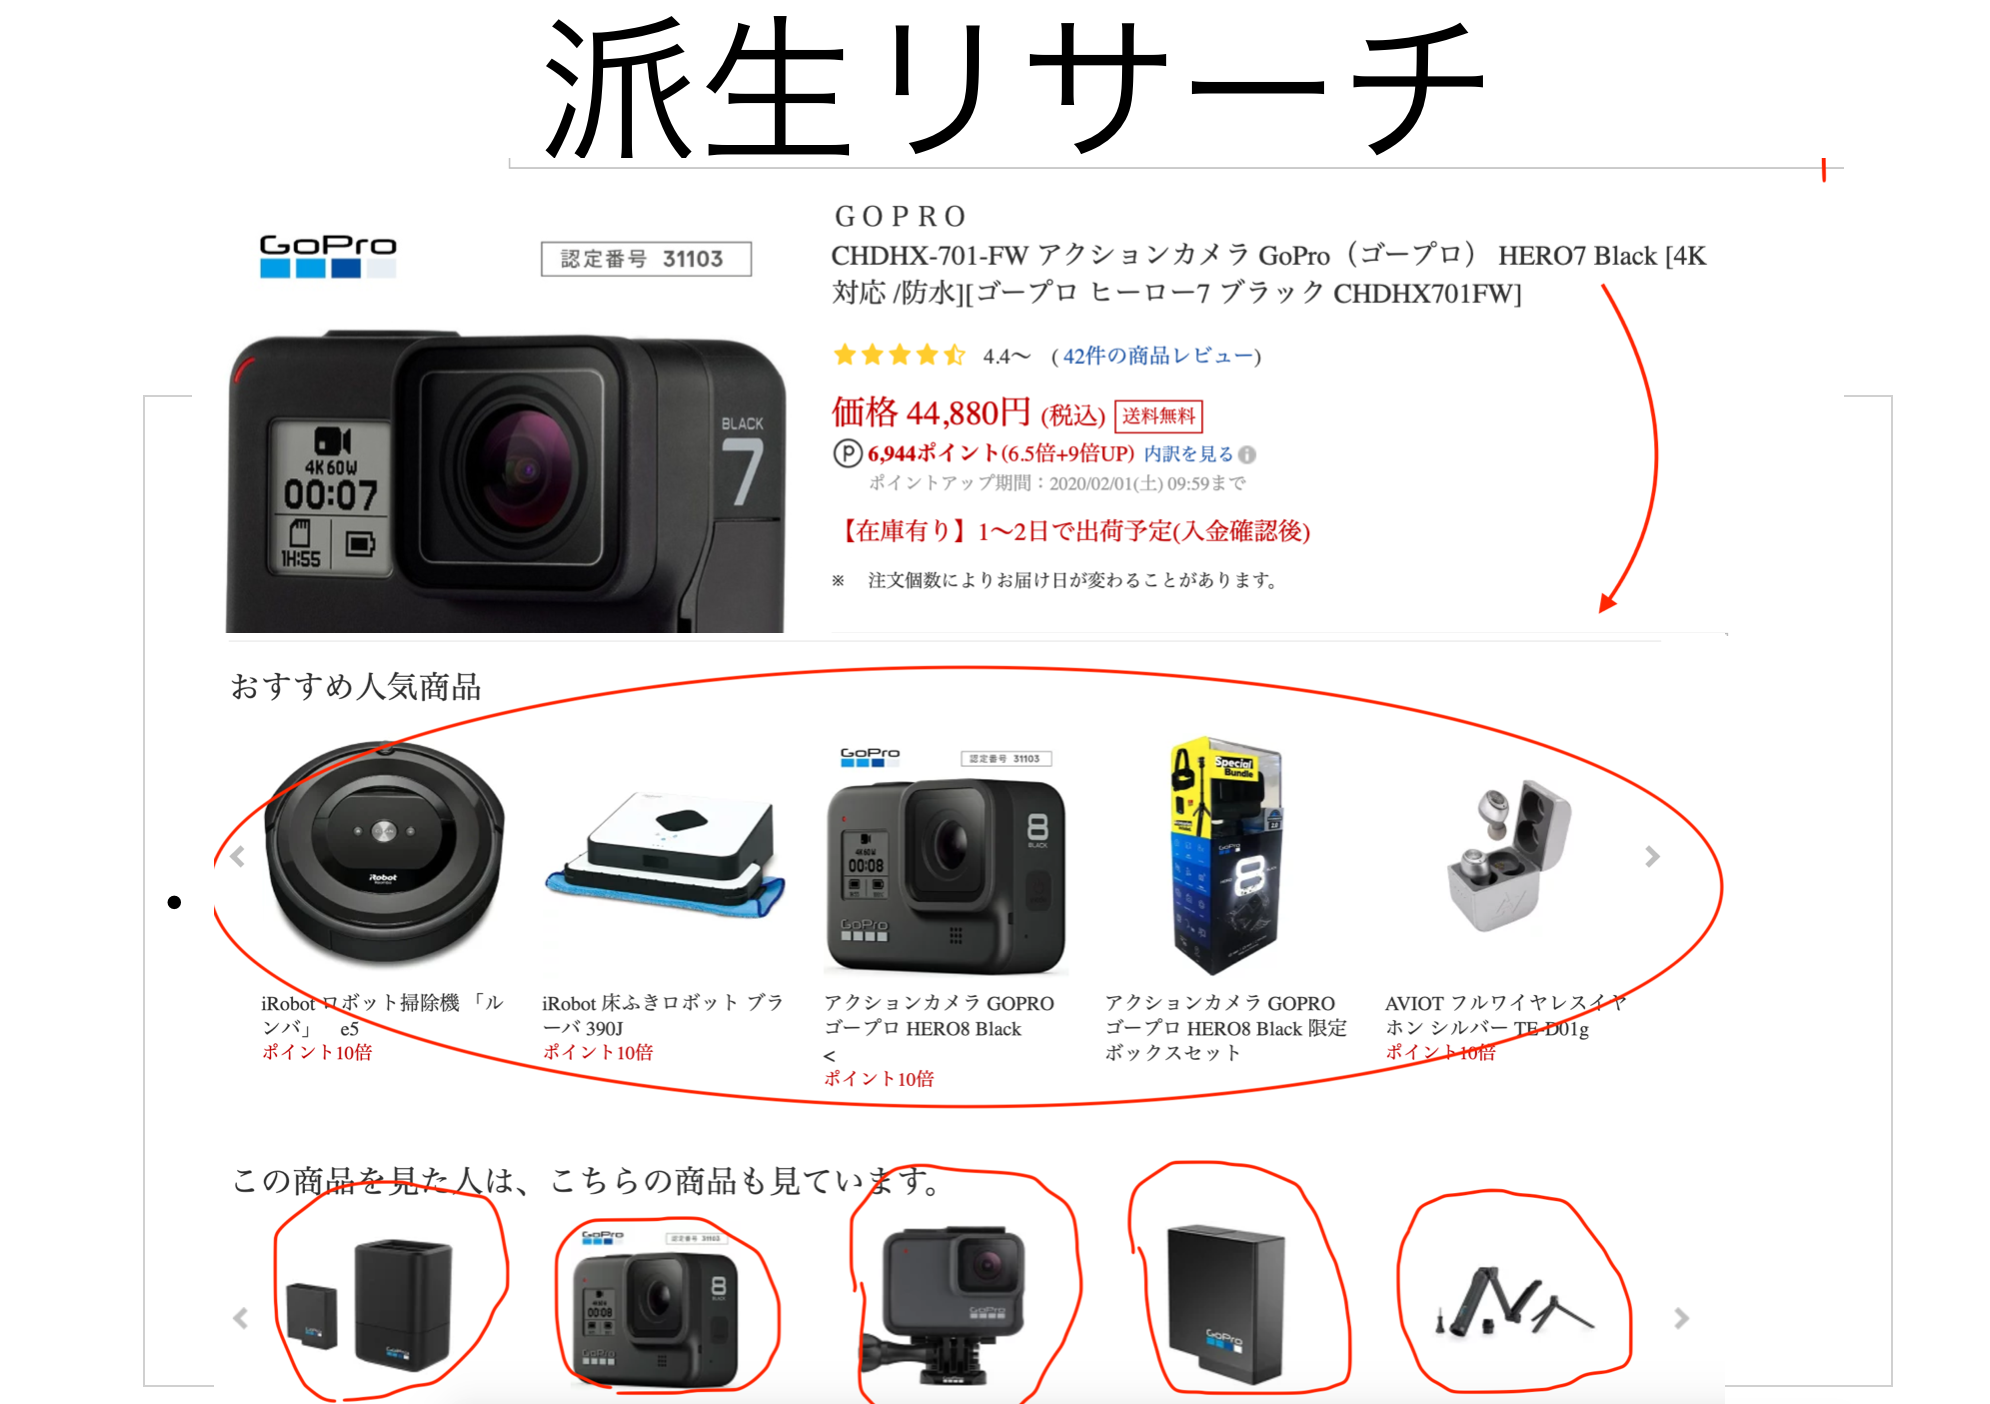Open the 内訳を見る points breakdown link

(x=1188, y=454)
